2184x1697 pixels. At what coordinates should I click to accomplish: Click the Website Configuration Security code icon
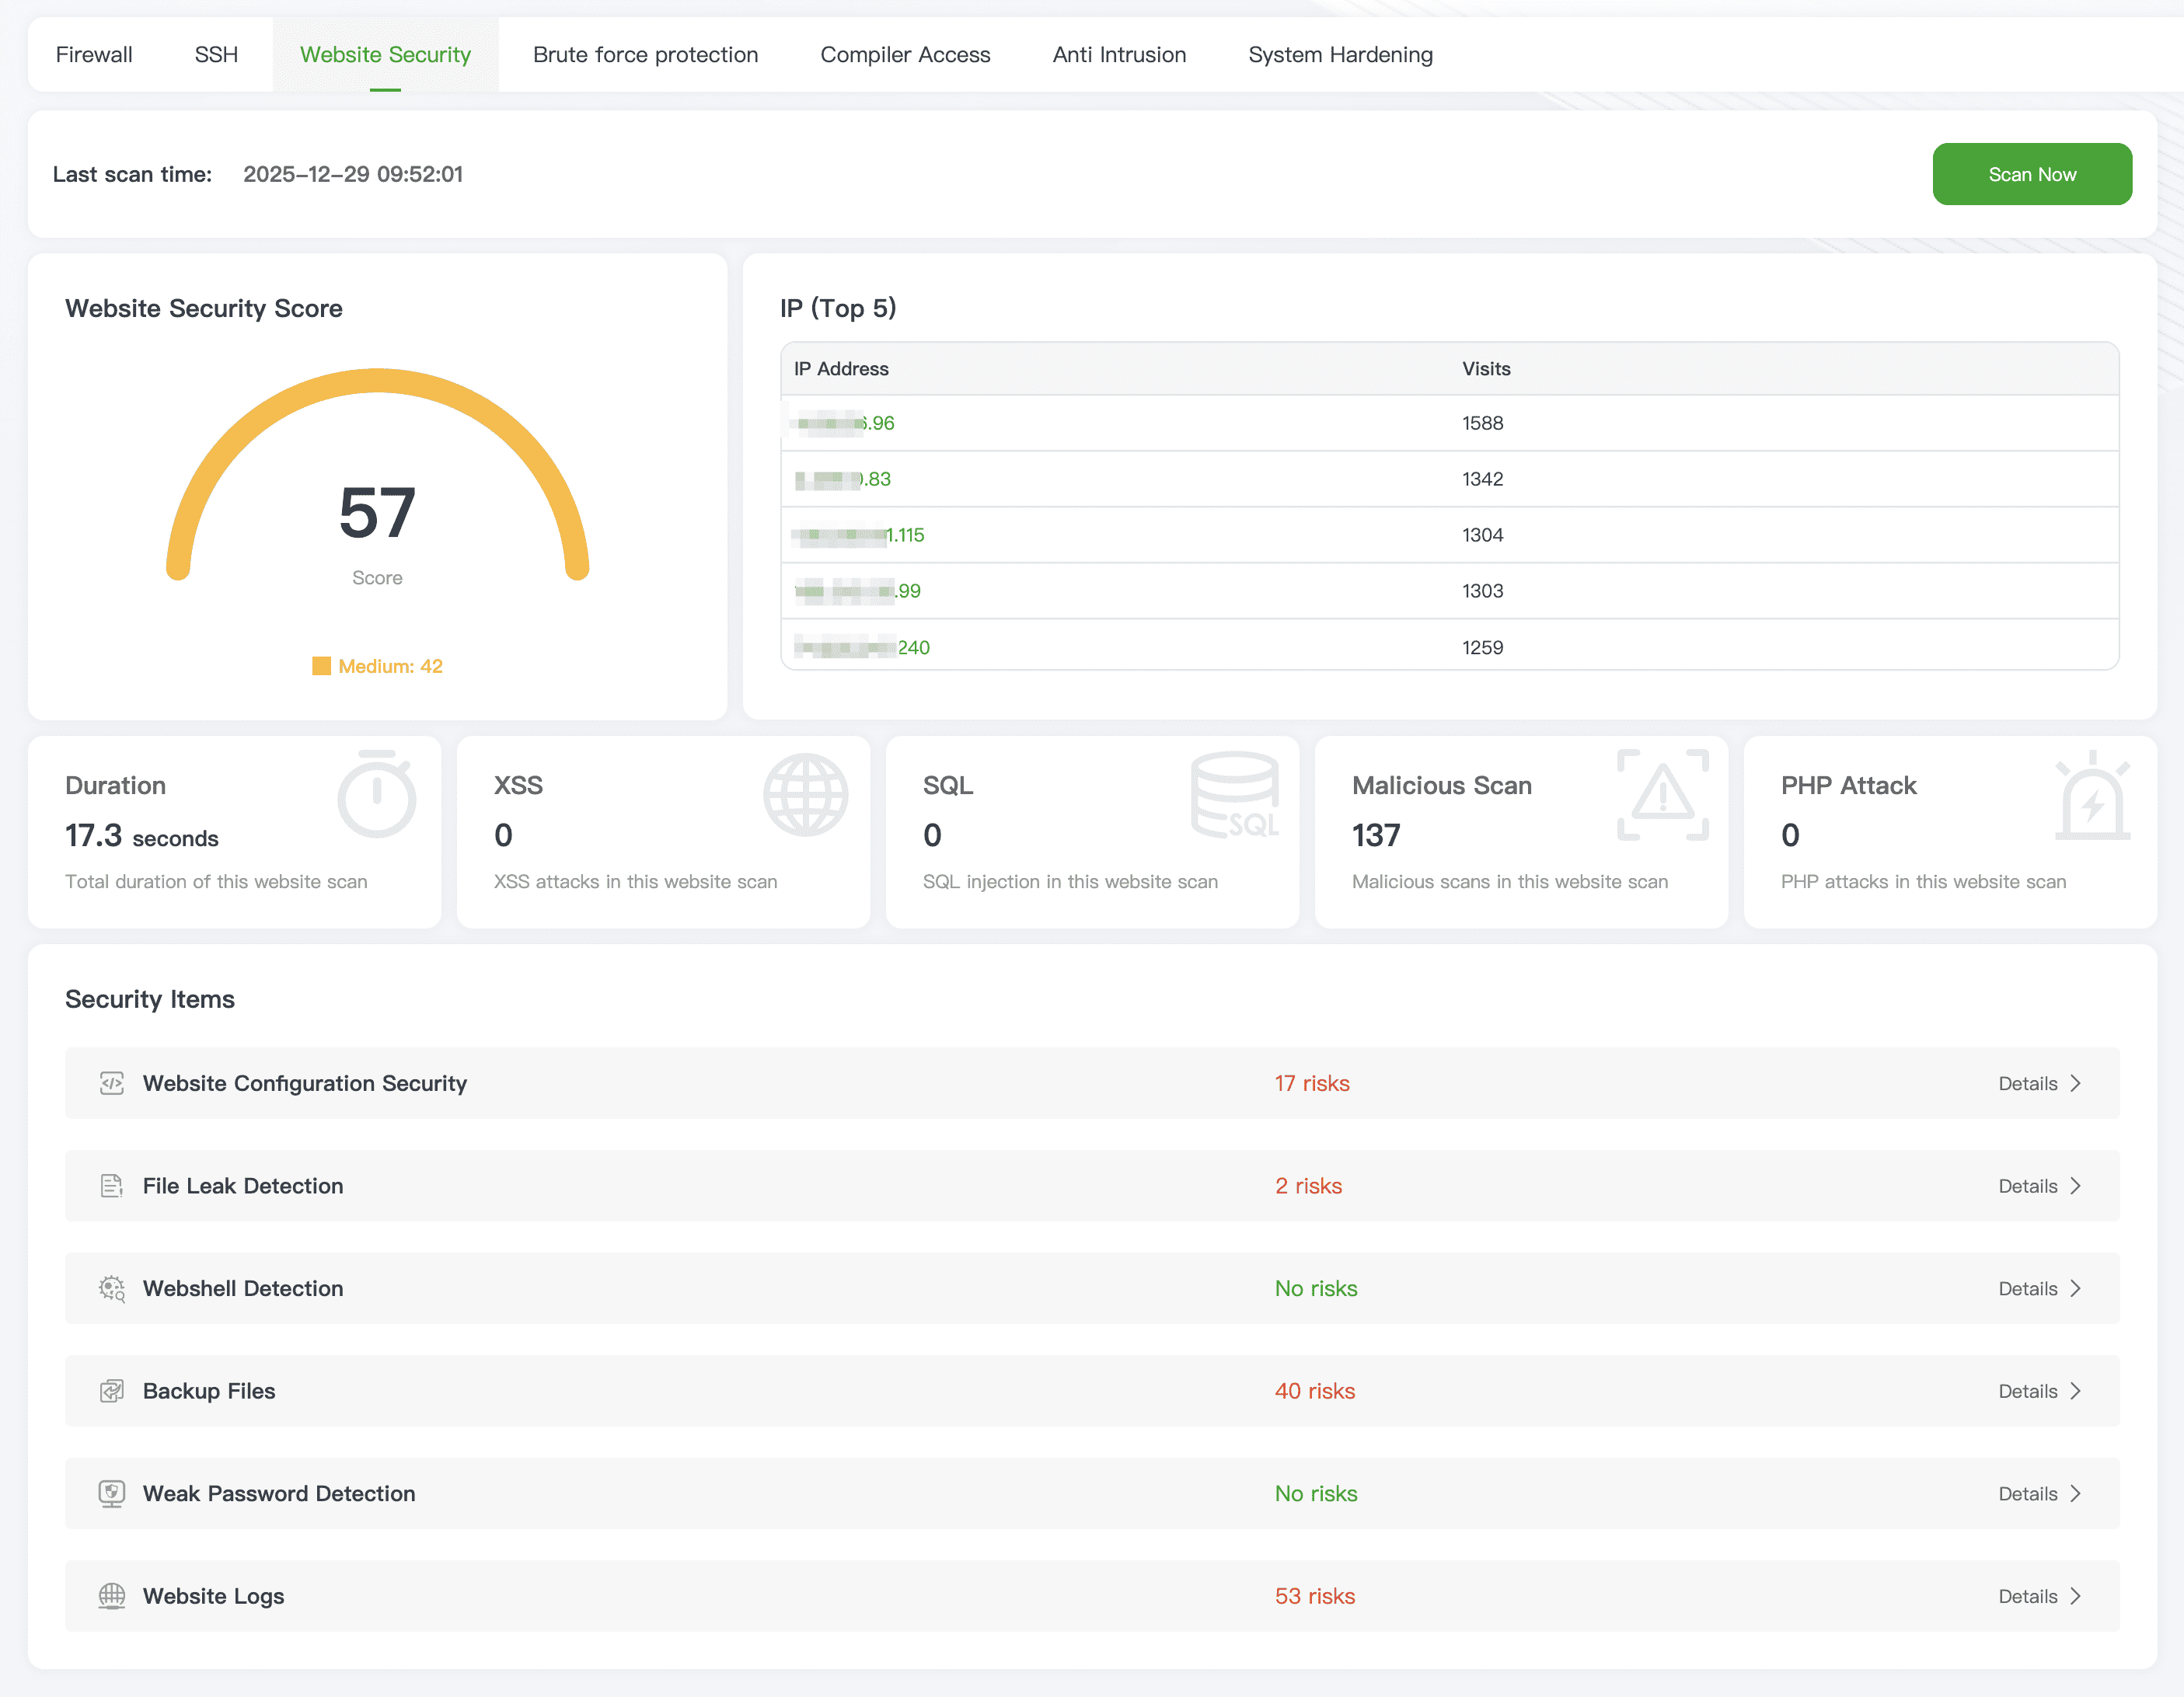pyautogui.click(x=112, y=1083)
